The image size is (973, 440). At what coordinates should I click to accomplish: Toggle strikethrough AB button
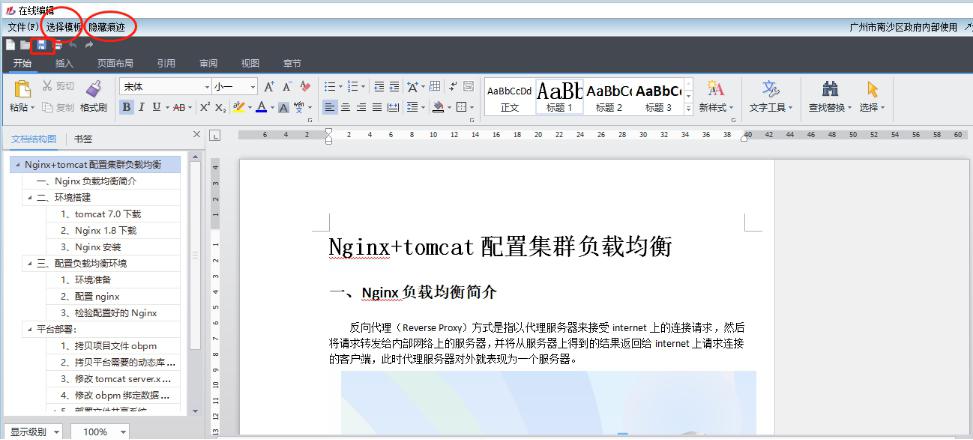click(179, 107)
